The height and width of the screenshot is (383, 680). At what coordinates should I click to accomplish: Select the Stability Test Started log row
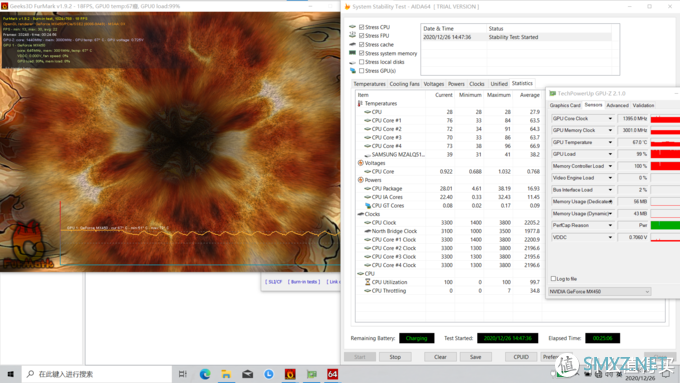pyautogui.click(x=516, y=37)
